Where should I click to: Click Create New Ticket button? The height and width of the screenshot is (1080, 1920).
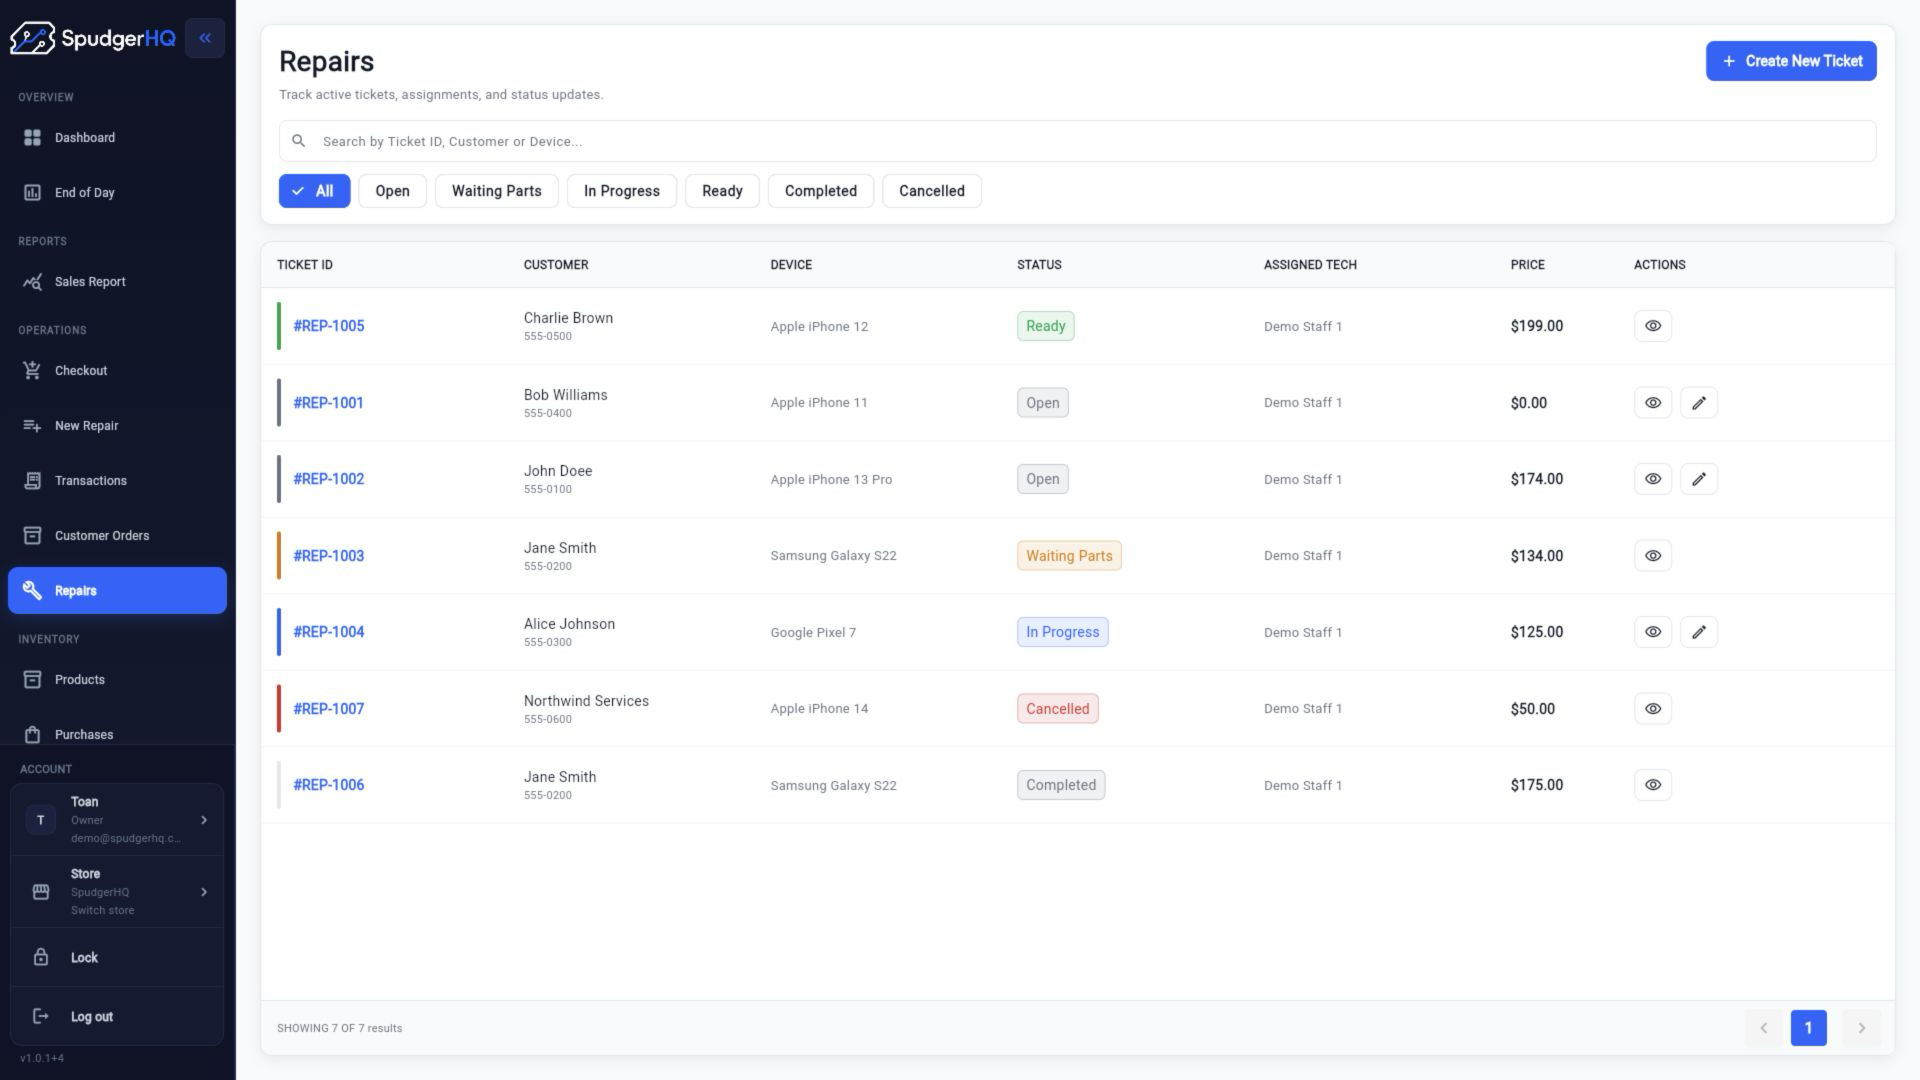[x=1791, y=61]
